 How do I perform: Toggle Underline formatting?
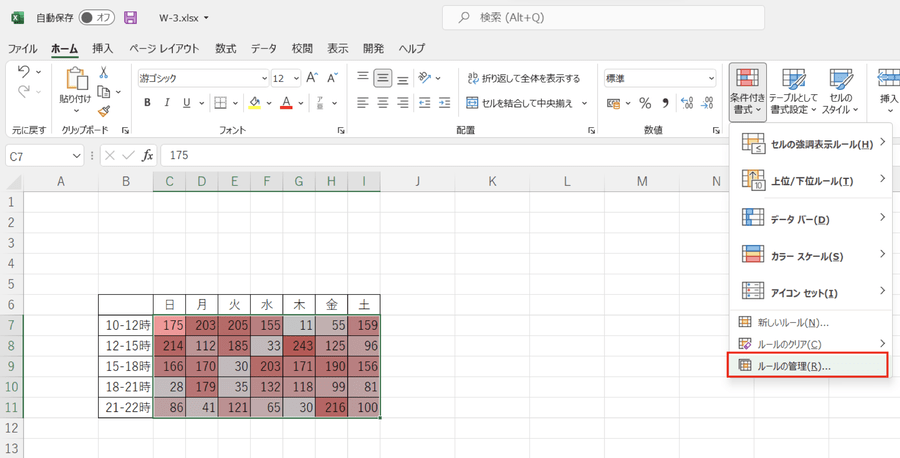pos(187,103)
